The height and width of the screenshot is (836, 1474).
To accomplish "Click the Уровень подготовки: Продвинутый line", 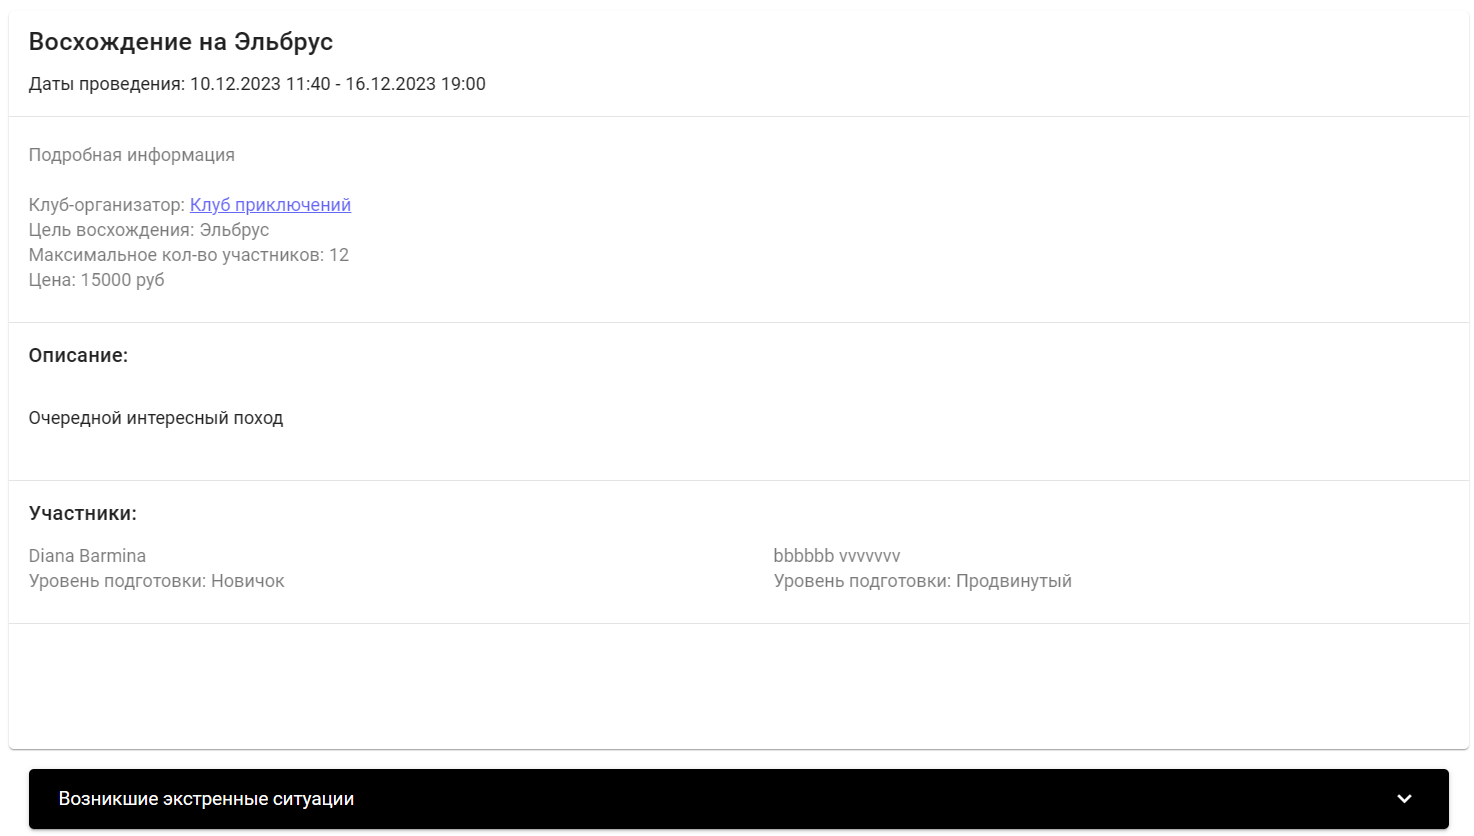I will point(922,581).
